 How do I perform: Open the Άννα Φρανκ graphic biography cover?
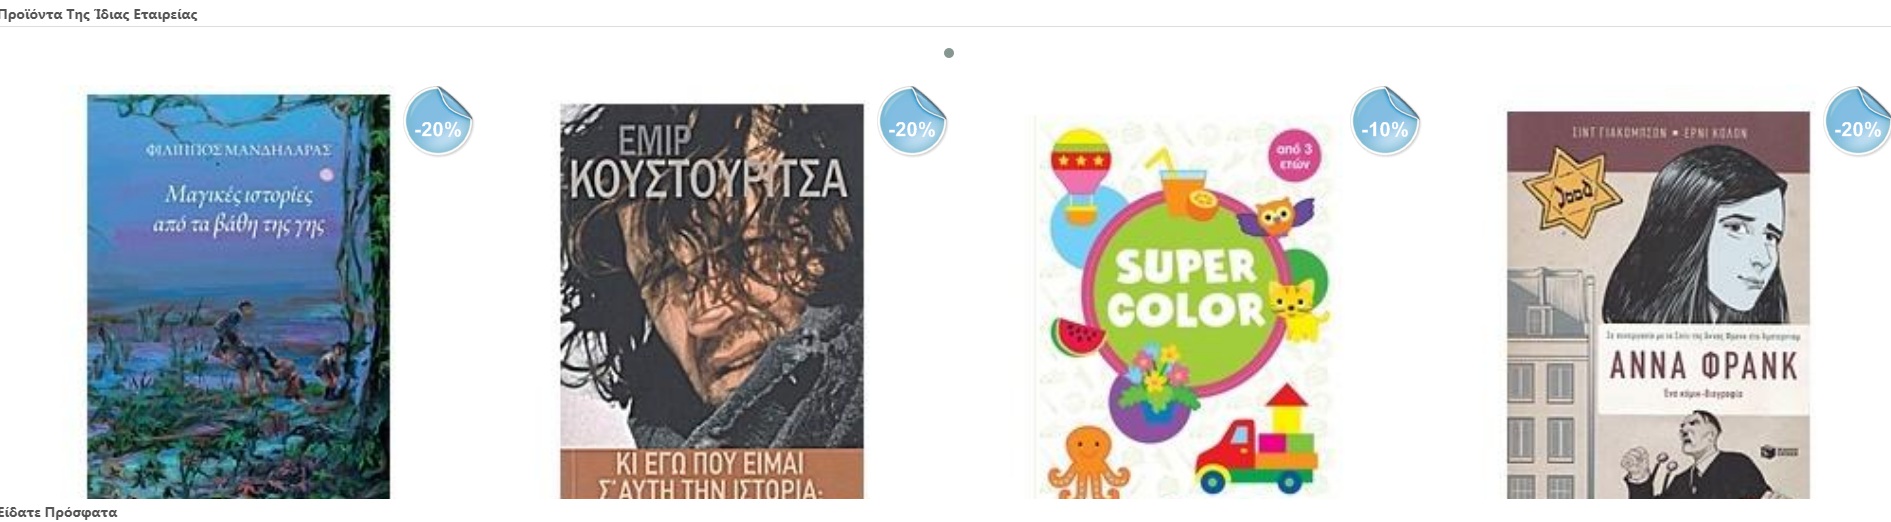point(1658,305)
